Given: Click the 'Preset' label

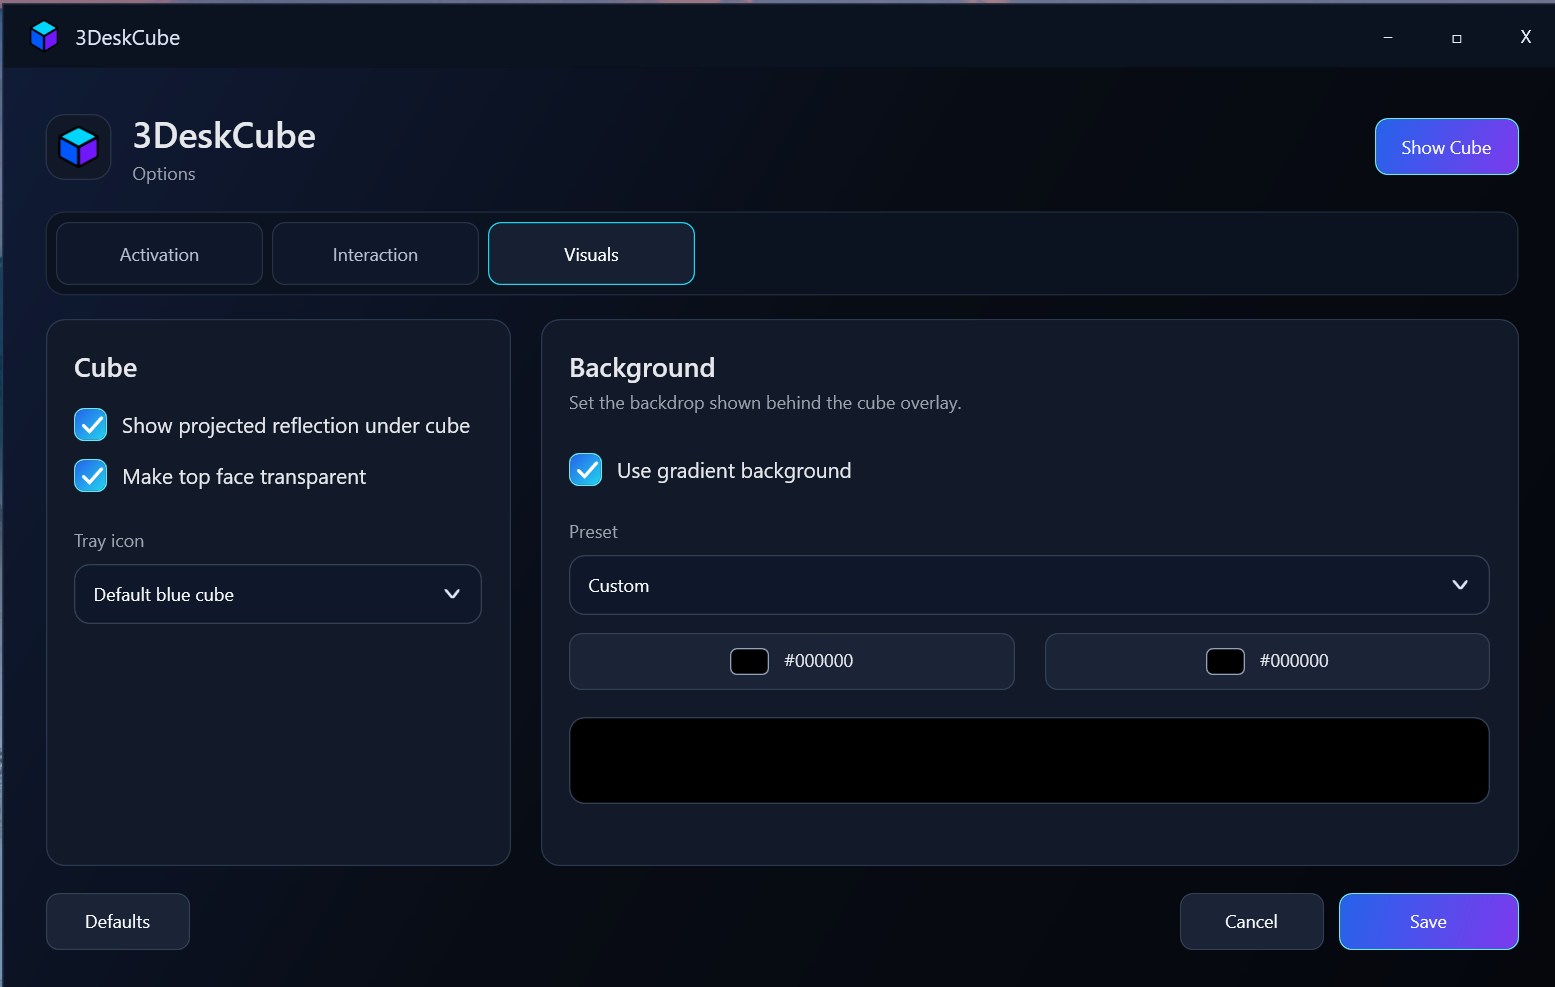Looking at the screenshot, I should click(593, 532).
